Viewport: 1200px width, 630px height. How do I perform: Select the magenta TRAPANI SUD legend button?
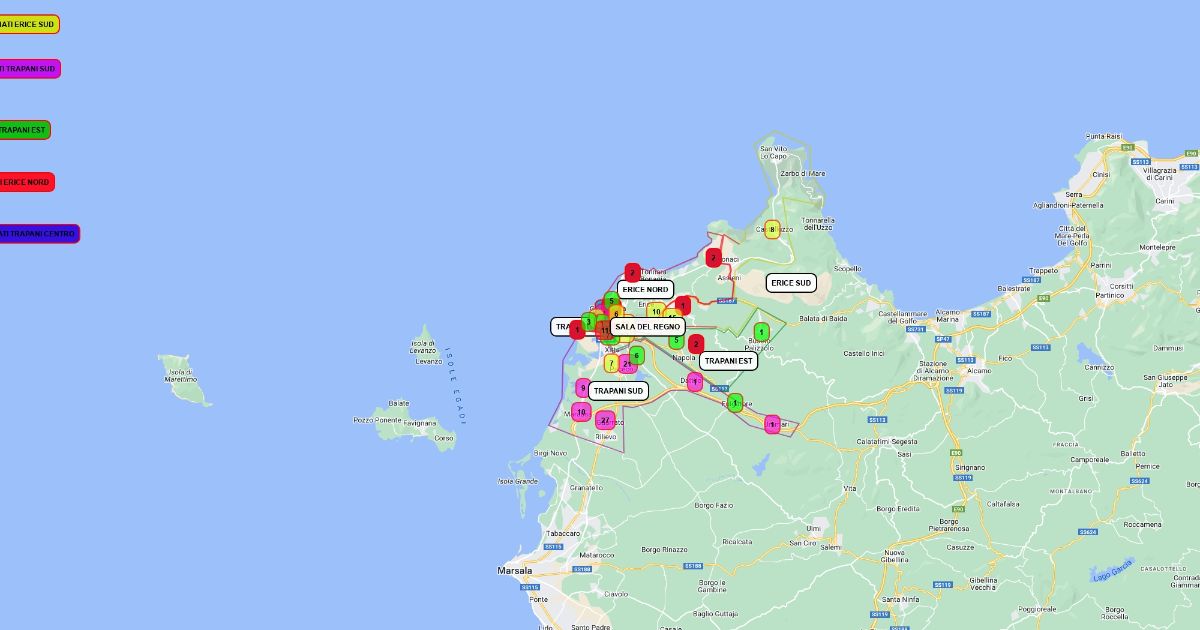point(30,69)
